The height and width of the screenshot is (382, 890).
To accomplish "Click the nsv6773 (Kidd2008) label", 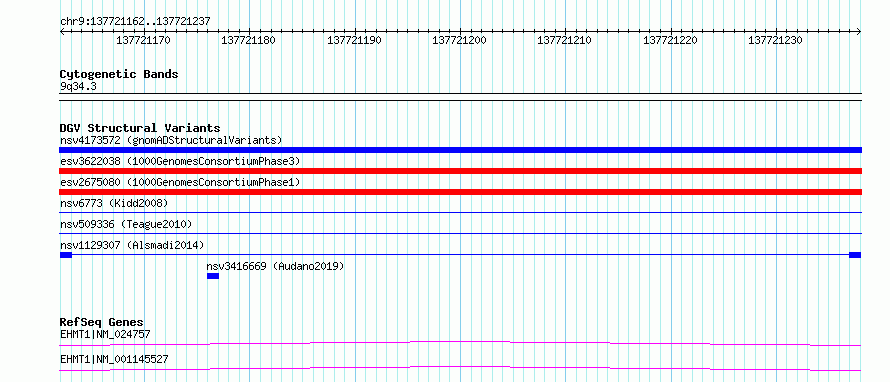I will tap(114, 203).
